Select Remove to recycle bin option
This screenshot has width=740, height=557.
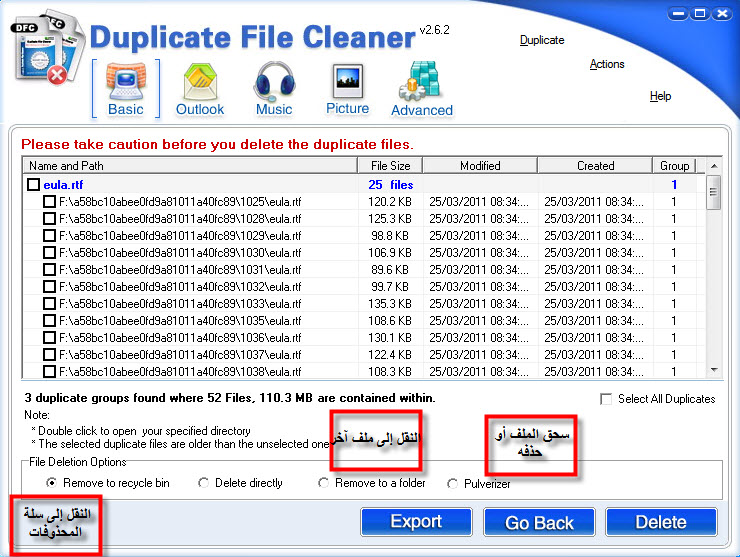tap(53, 483)
